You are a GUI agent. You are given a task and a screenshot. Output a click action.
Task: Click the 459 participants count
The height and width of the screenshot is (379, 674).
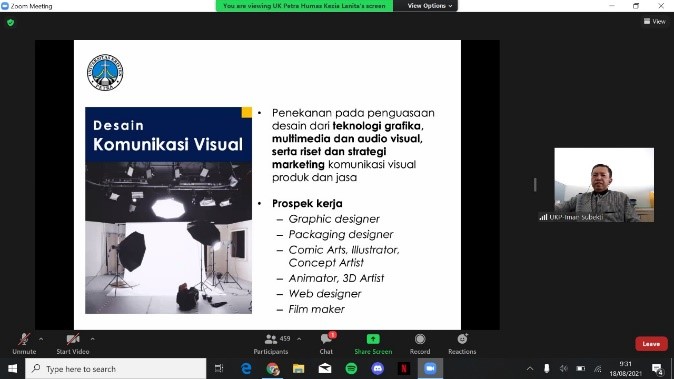(285, 339)
